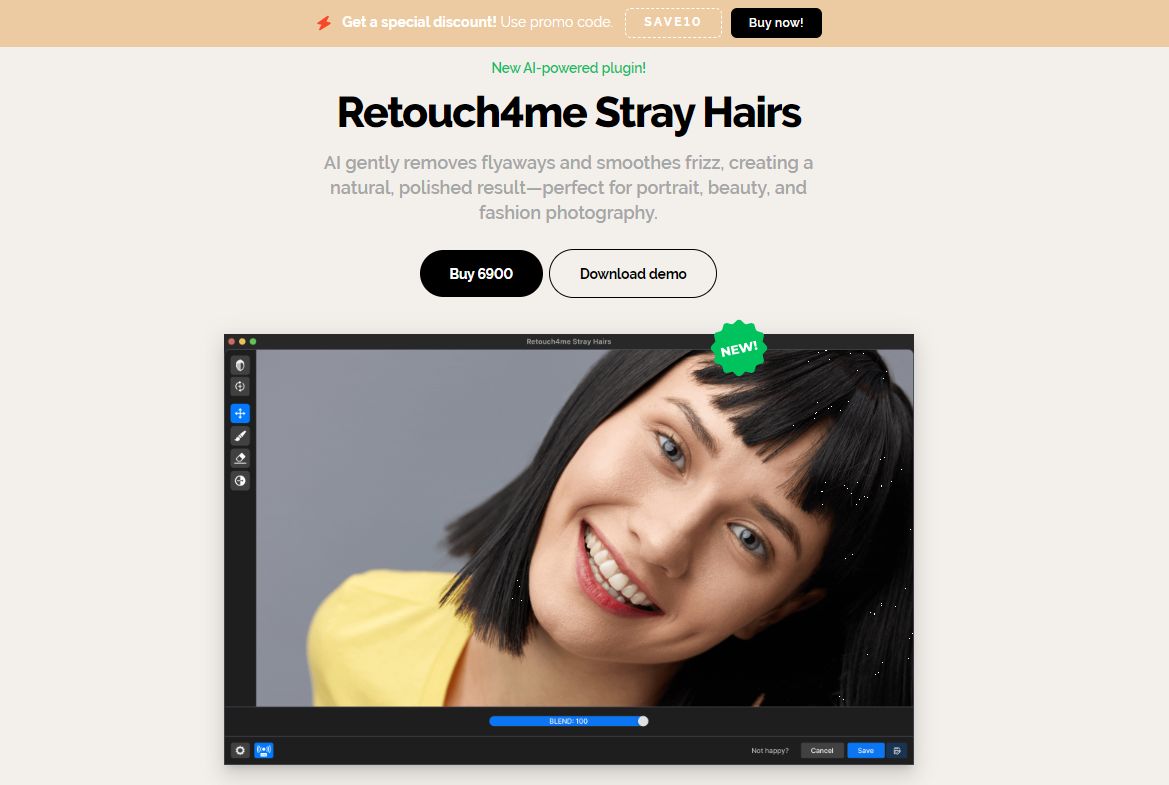Click the circular split-view tool icon
The image size is (1169, 785).
[x=240, y=481]
